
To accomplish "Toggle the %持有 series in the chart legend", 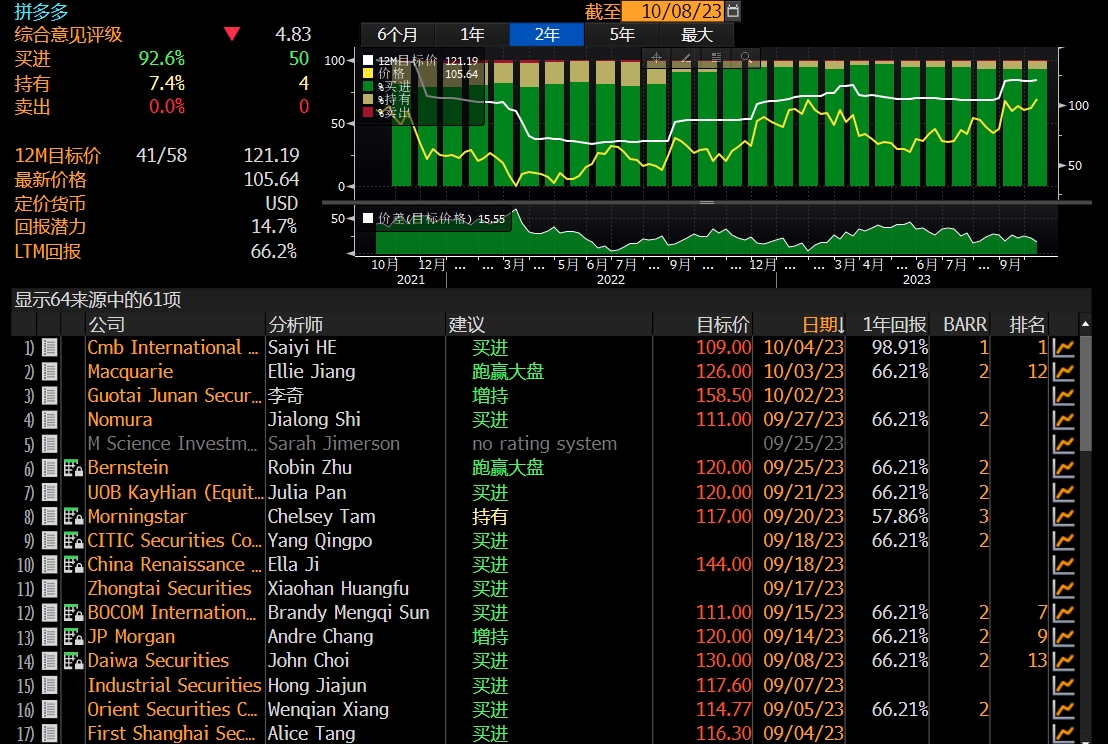I will [367, 99].
